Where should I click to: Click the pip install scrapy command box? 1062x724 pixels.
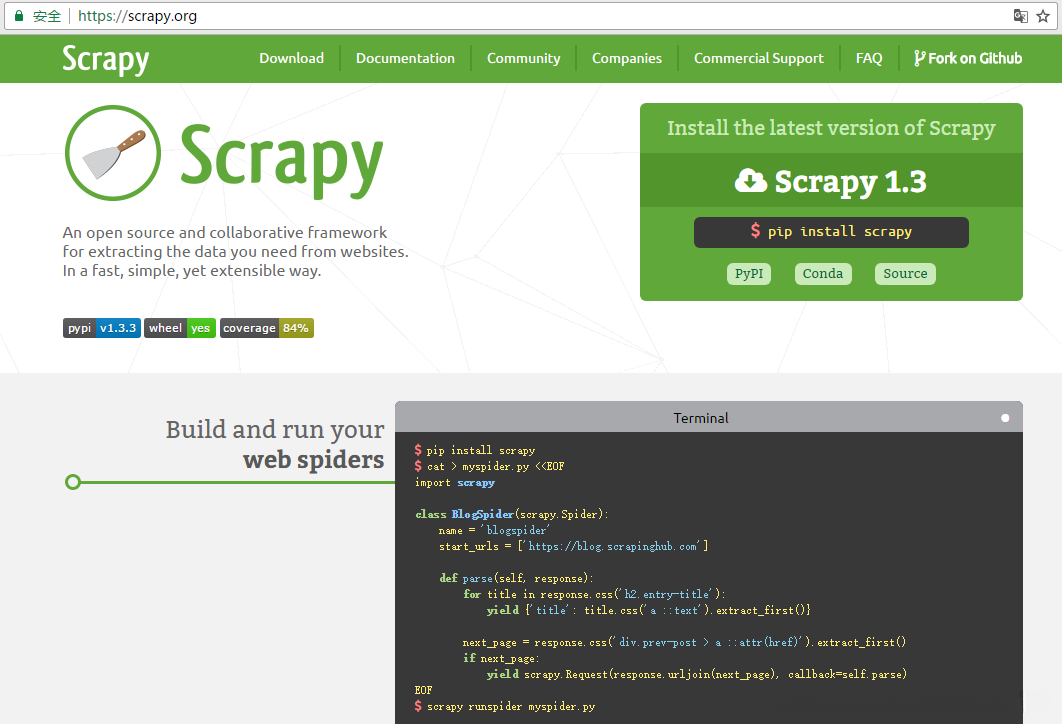pyautogui.click(x=831, y=232)
